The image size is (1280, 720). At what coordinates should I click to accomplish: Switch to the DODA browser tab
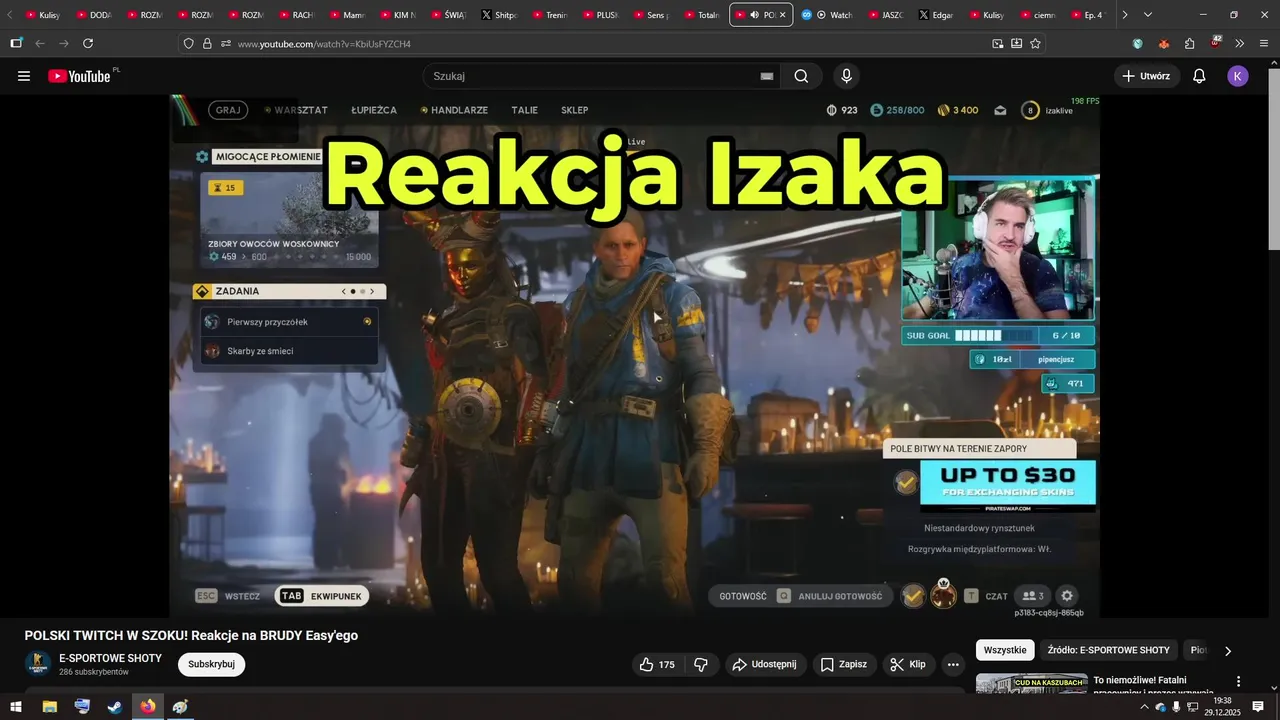click(93, 15)
